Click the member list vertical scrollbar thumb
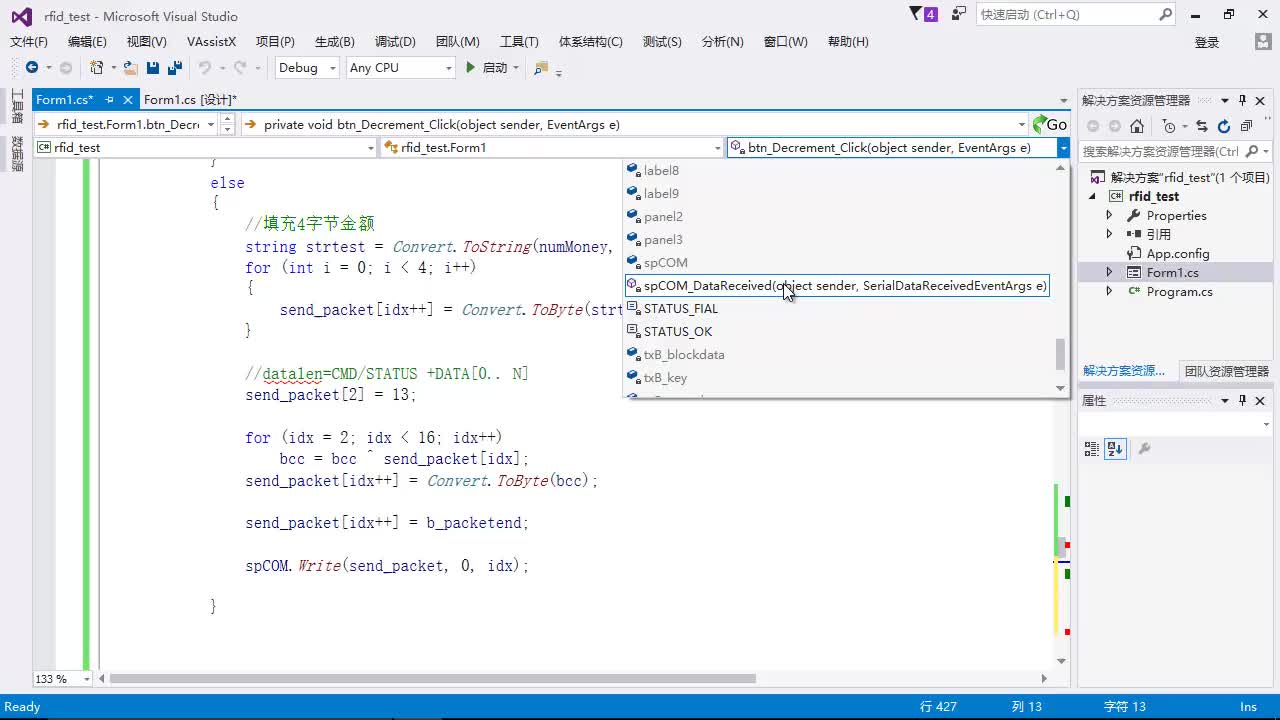Screen dimensions: 1280x720 [1061, 354]
